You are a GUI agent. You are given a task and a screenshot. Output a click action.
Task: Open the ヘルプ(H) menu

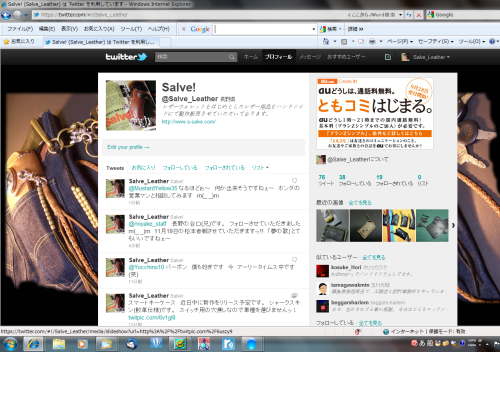click(x=159, y=29)
